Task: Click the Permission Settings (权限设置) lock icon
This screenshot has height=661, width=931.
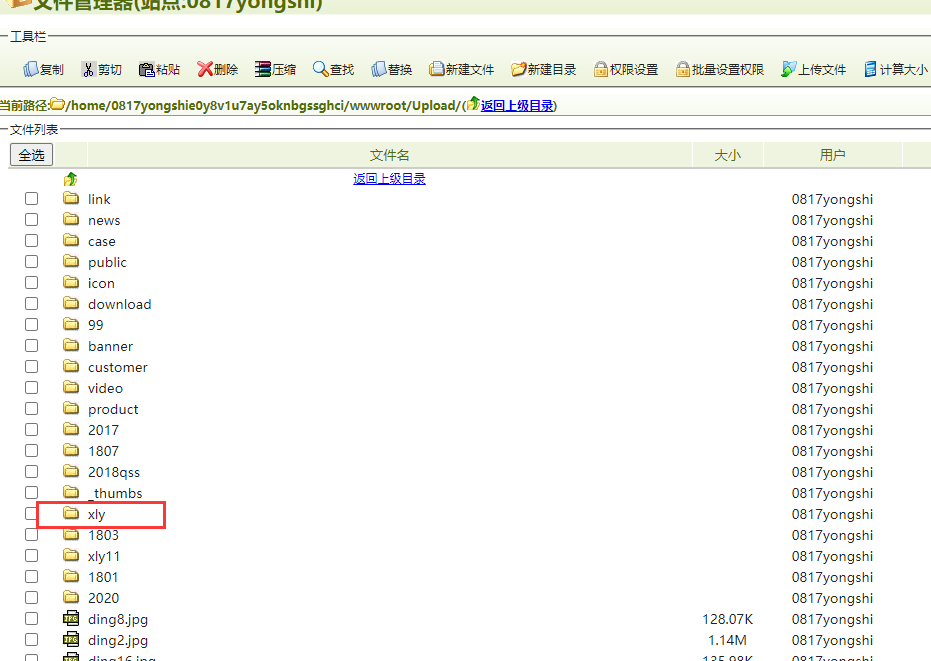Action: (x=601, y=69)
